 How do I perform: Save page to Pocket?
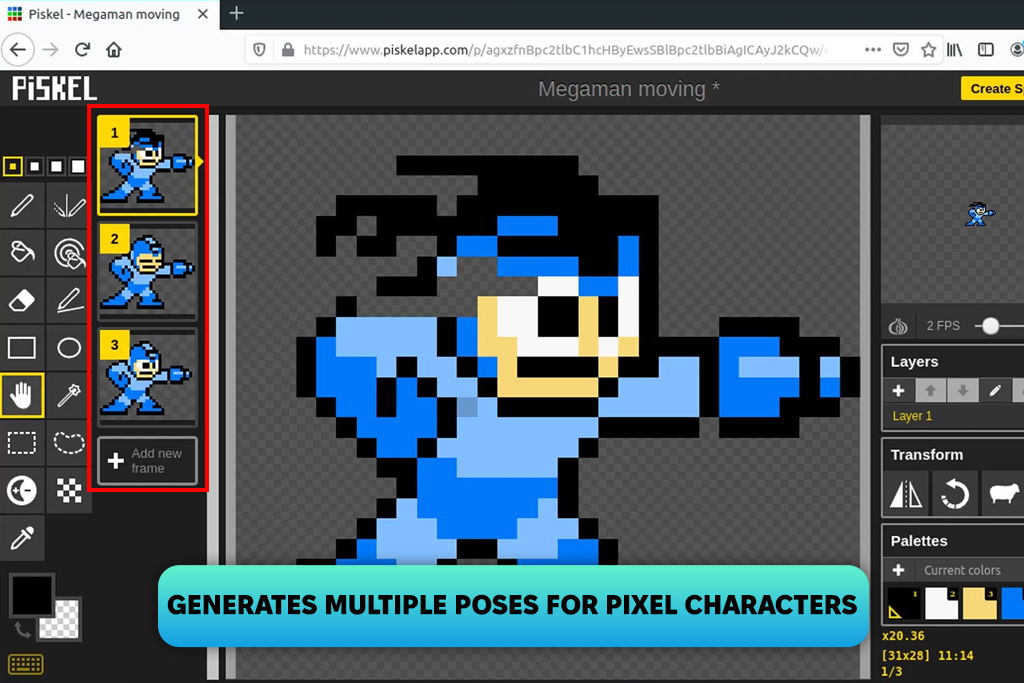[x=901, y=50]
